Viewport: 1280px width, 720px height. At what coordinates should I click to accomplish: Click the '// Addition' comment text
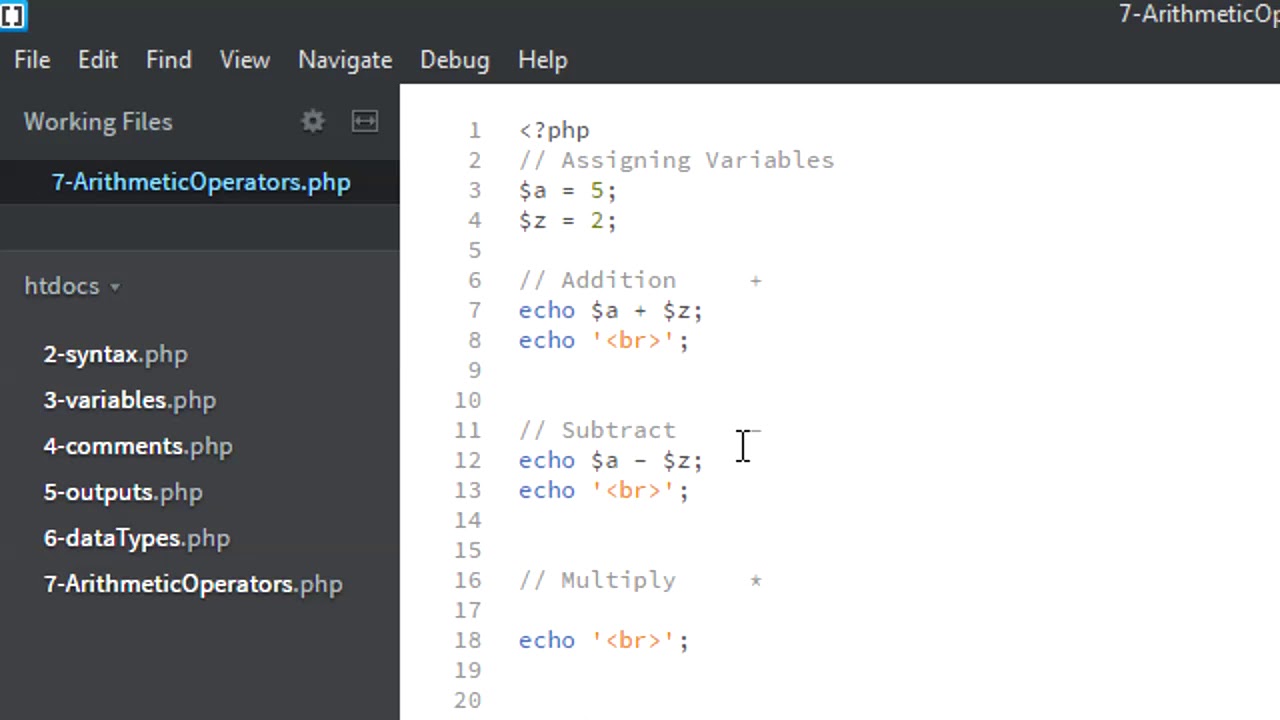(597, 280)
